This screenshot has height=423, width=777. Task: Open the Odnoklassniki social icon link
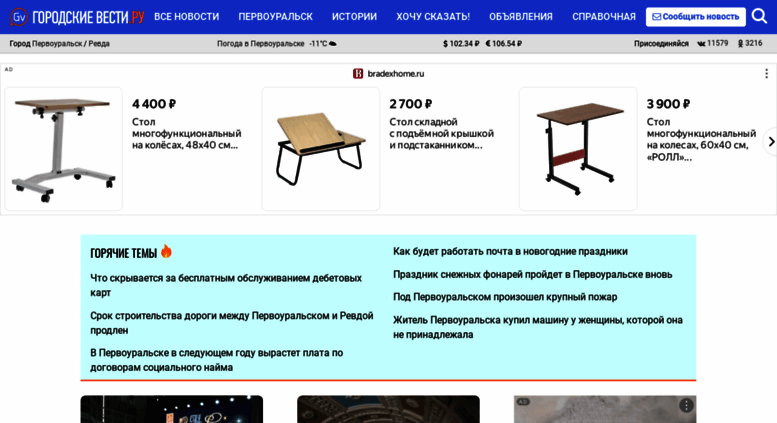[x=740, y=44]
